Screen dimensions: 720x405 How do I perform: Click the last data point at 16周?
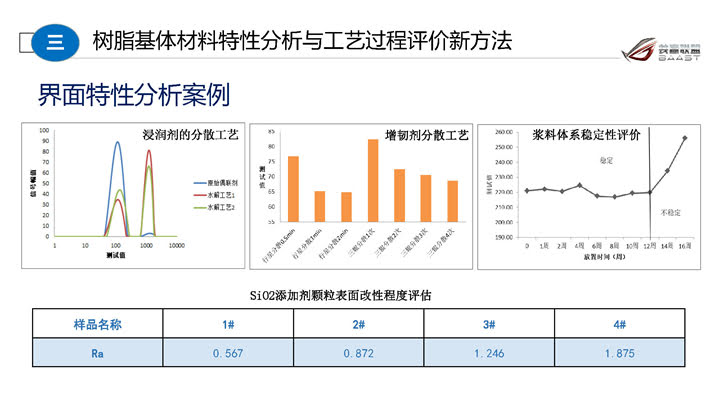(x=684, y=138)
